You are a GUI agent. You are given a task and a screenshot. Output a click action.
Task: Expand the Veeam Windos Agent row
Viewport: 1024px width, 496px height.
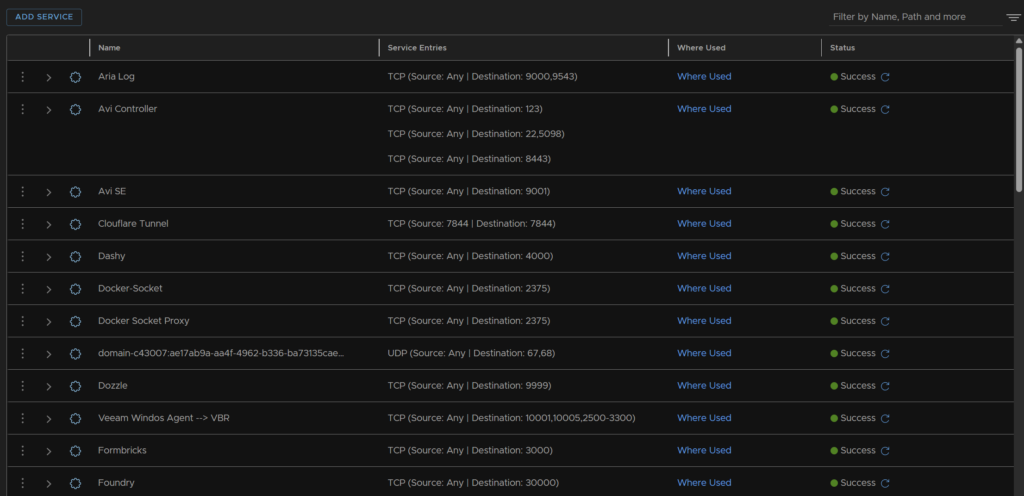coord(48,418)
